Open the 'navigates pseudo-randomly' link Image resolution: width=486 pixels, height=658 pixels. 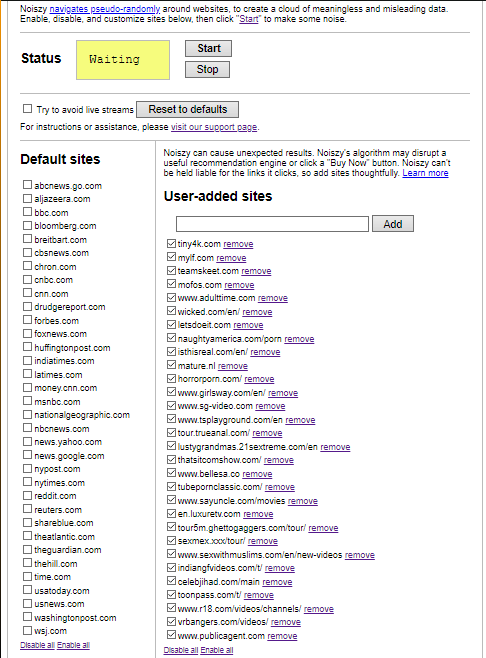coord(105,8)
